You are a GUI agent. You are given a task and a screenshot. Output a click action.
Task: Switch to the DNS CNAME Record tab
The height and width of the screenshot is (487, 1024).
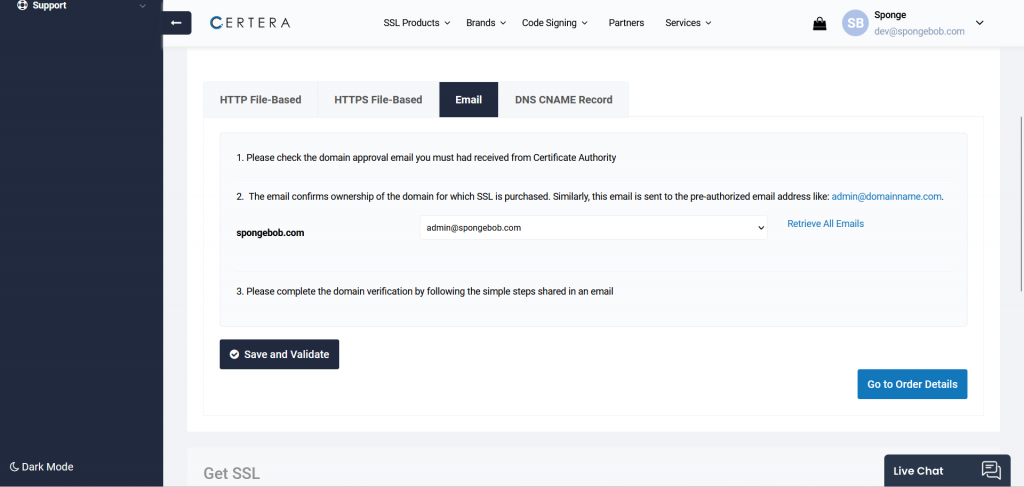tap(564, 100)
